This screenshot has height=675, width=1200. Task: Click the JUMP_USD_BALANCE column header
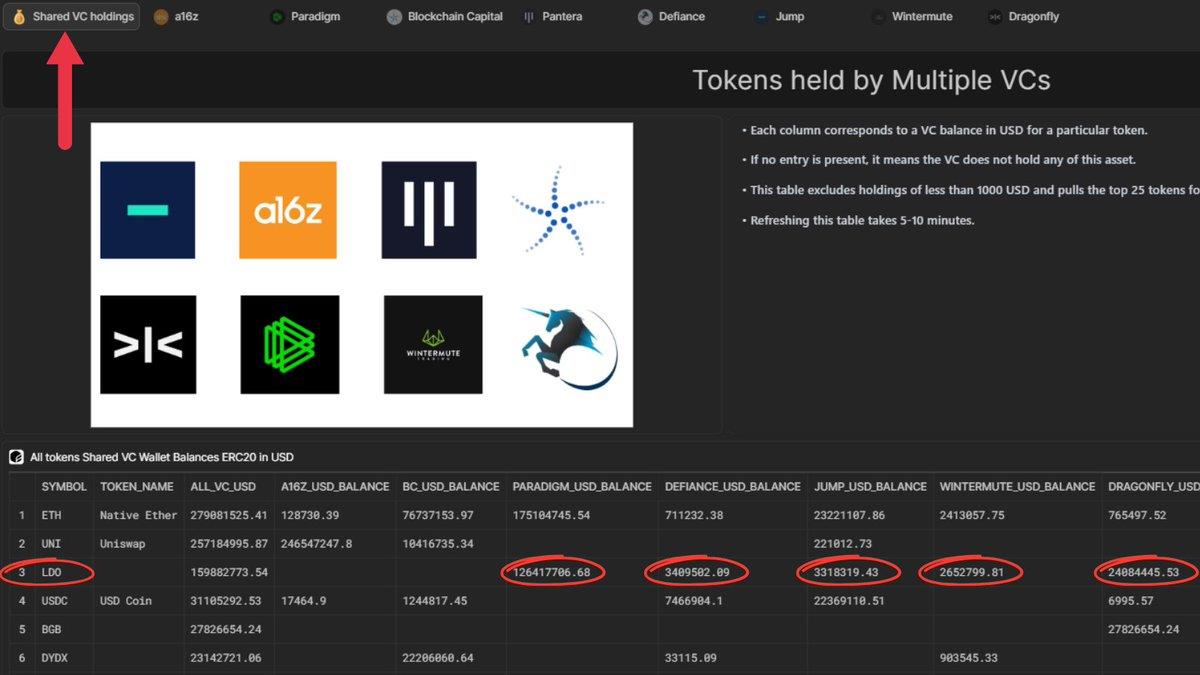tap(870, 487)
